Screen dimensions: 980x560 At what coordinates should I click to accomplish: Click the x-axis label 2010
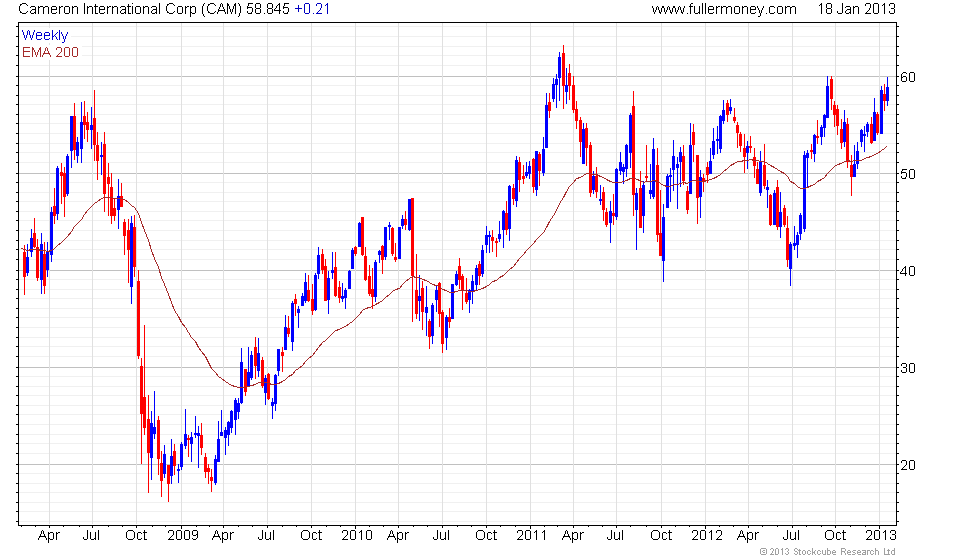(x=357, y=535)
